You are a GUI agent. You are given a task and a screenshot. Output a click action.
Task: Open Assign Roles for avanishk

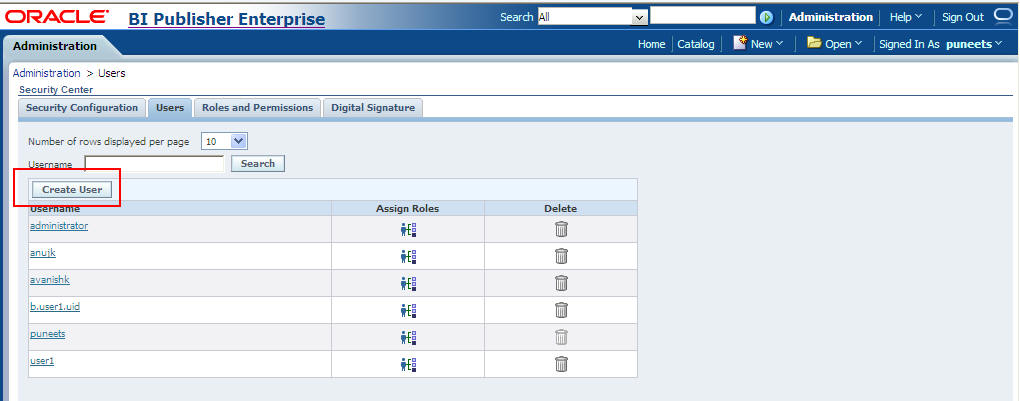(x=409, y=284)
